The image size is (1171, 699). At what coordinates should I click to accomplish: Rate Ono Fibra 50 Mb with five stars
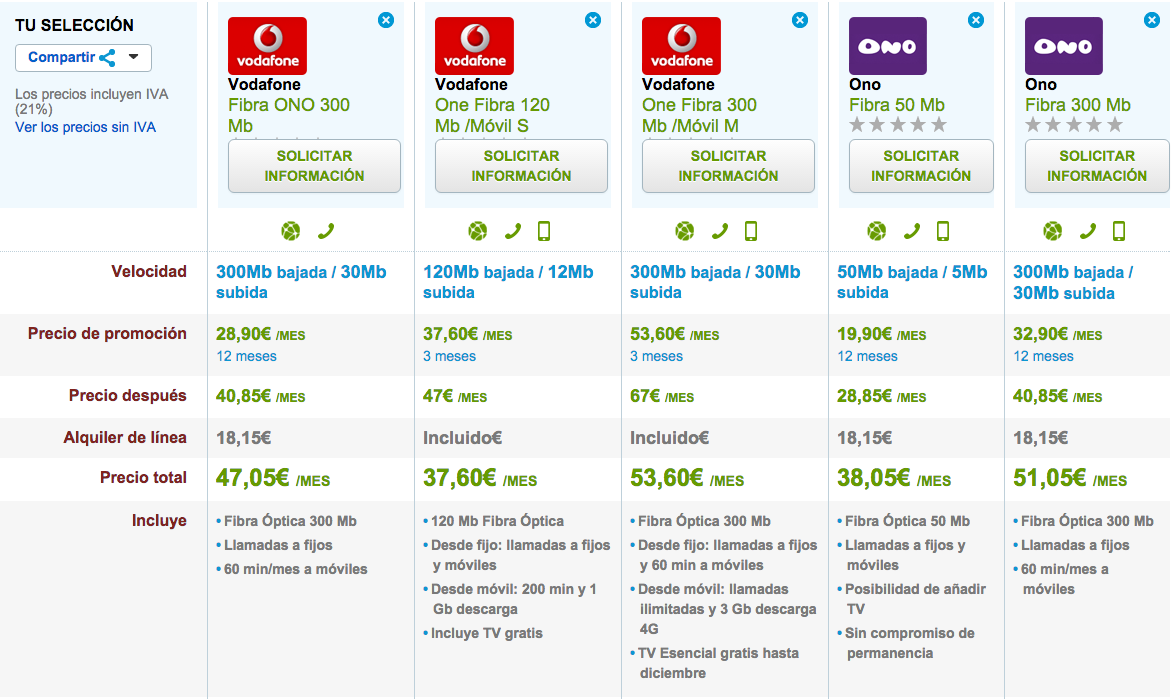click(x=938, y=125)
